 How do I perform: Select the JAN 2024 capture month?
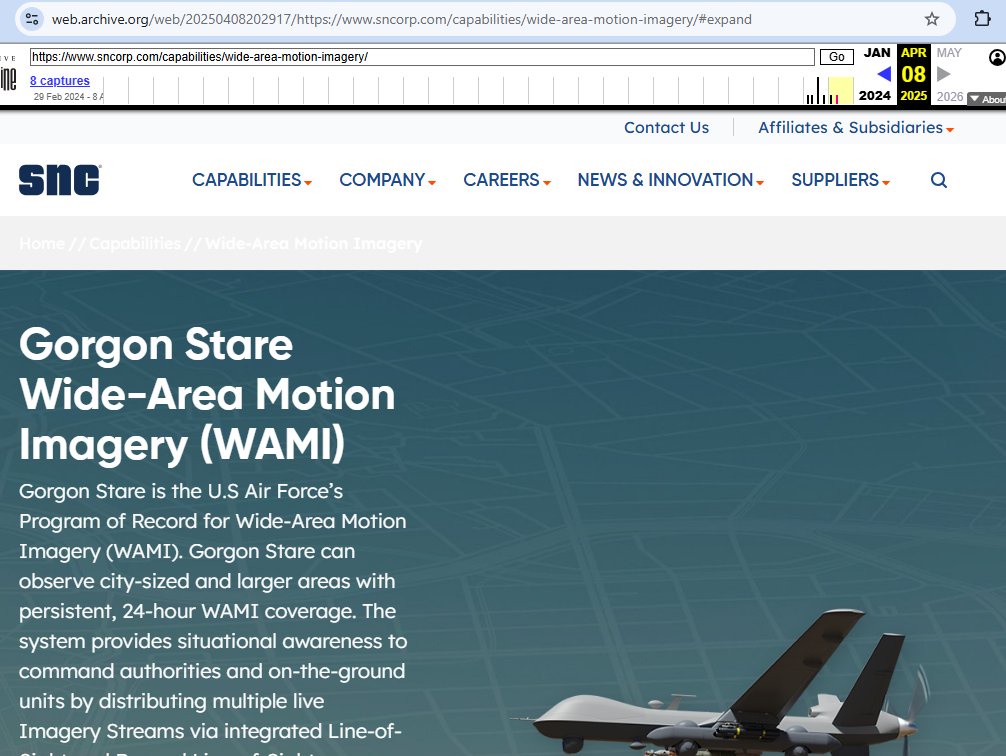(876, 53)
